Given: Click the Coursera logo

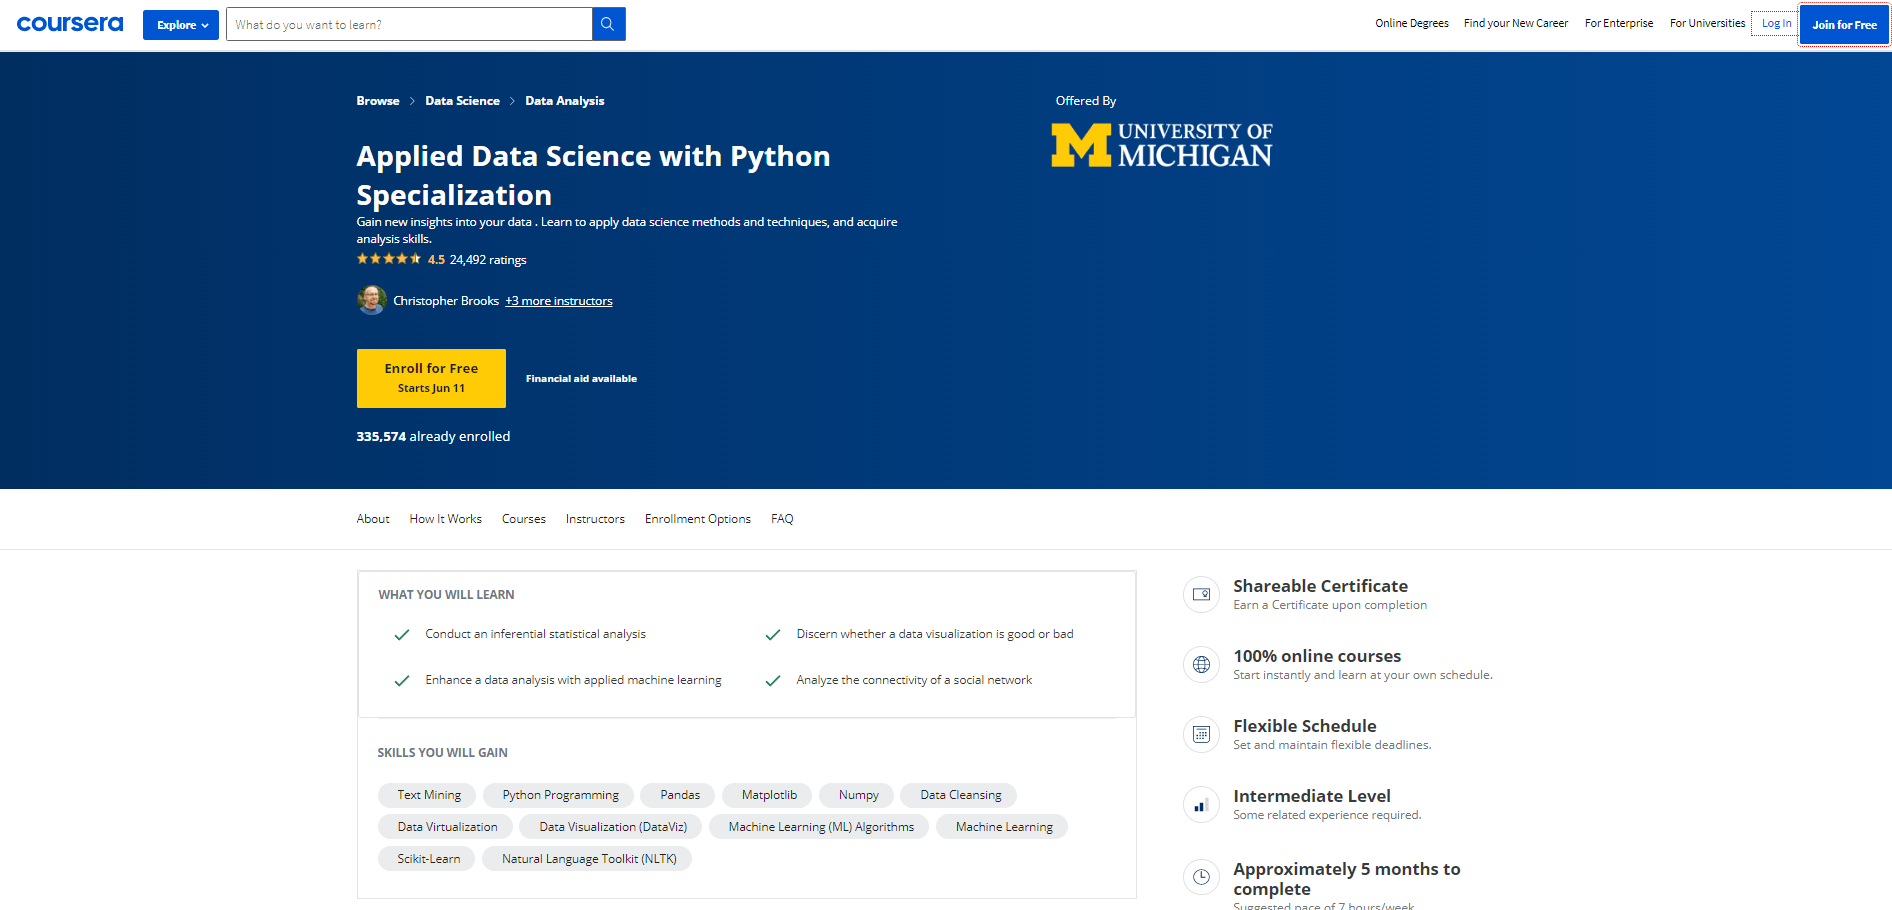Looking at the screenshot, I should pos(68,24).
